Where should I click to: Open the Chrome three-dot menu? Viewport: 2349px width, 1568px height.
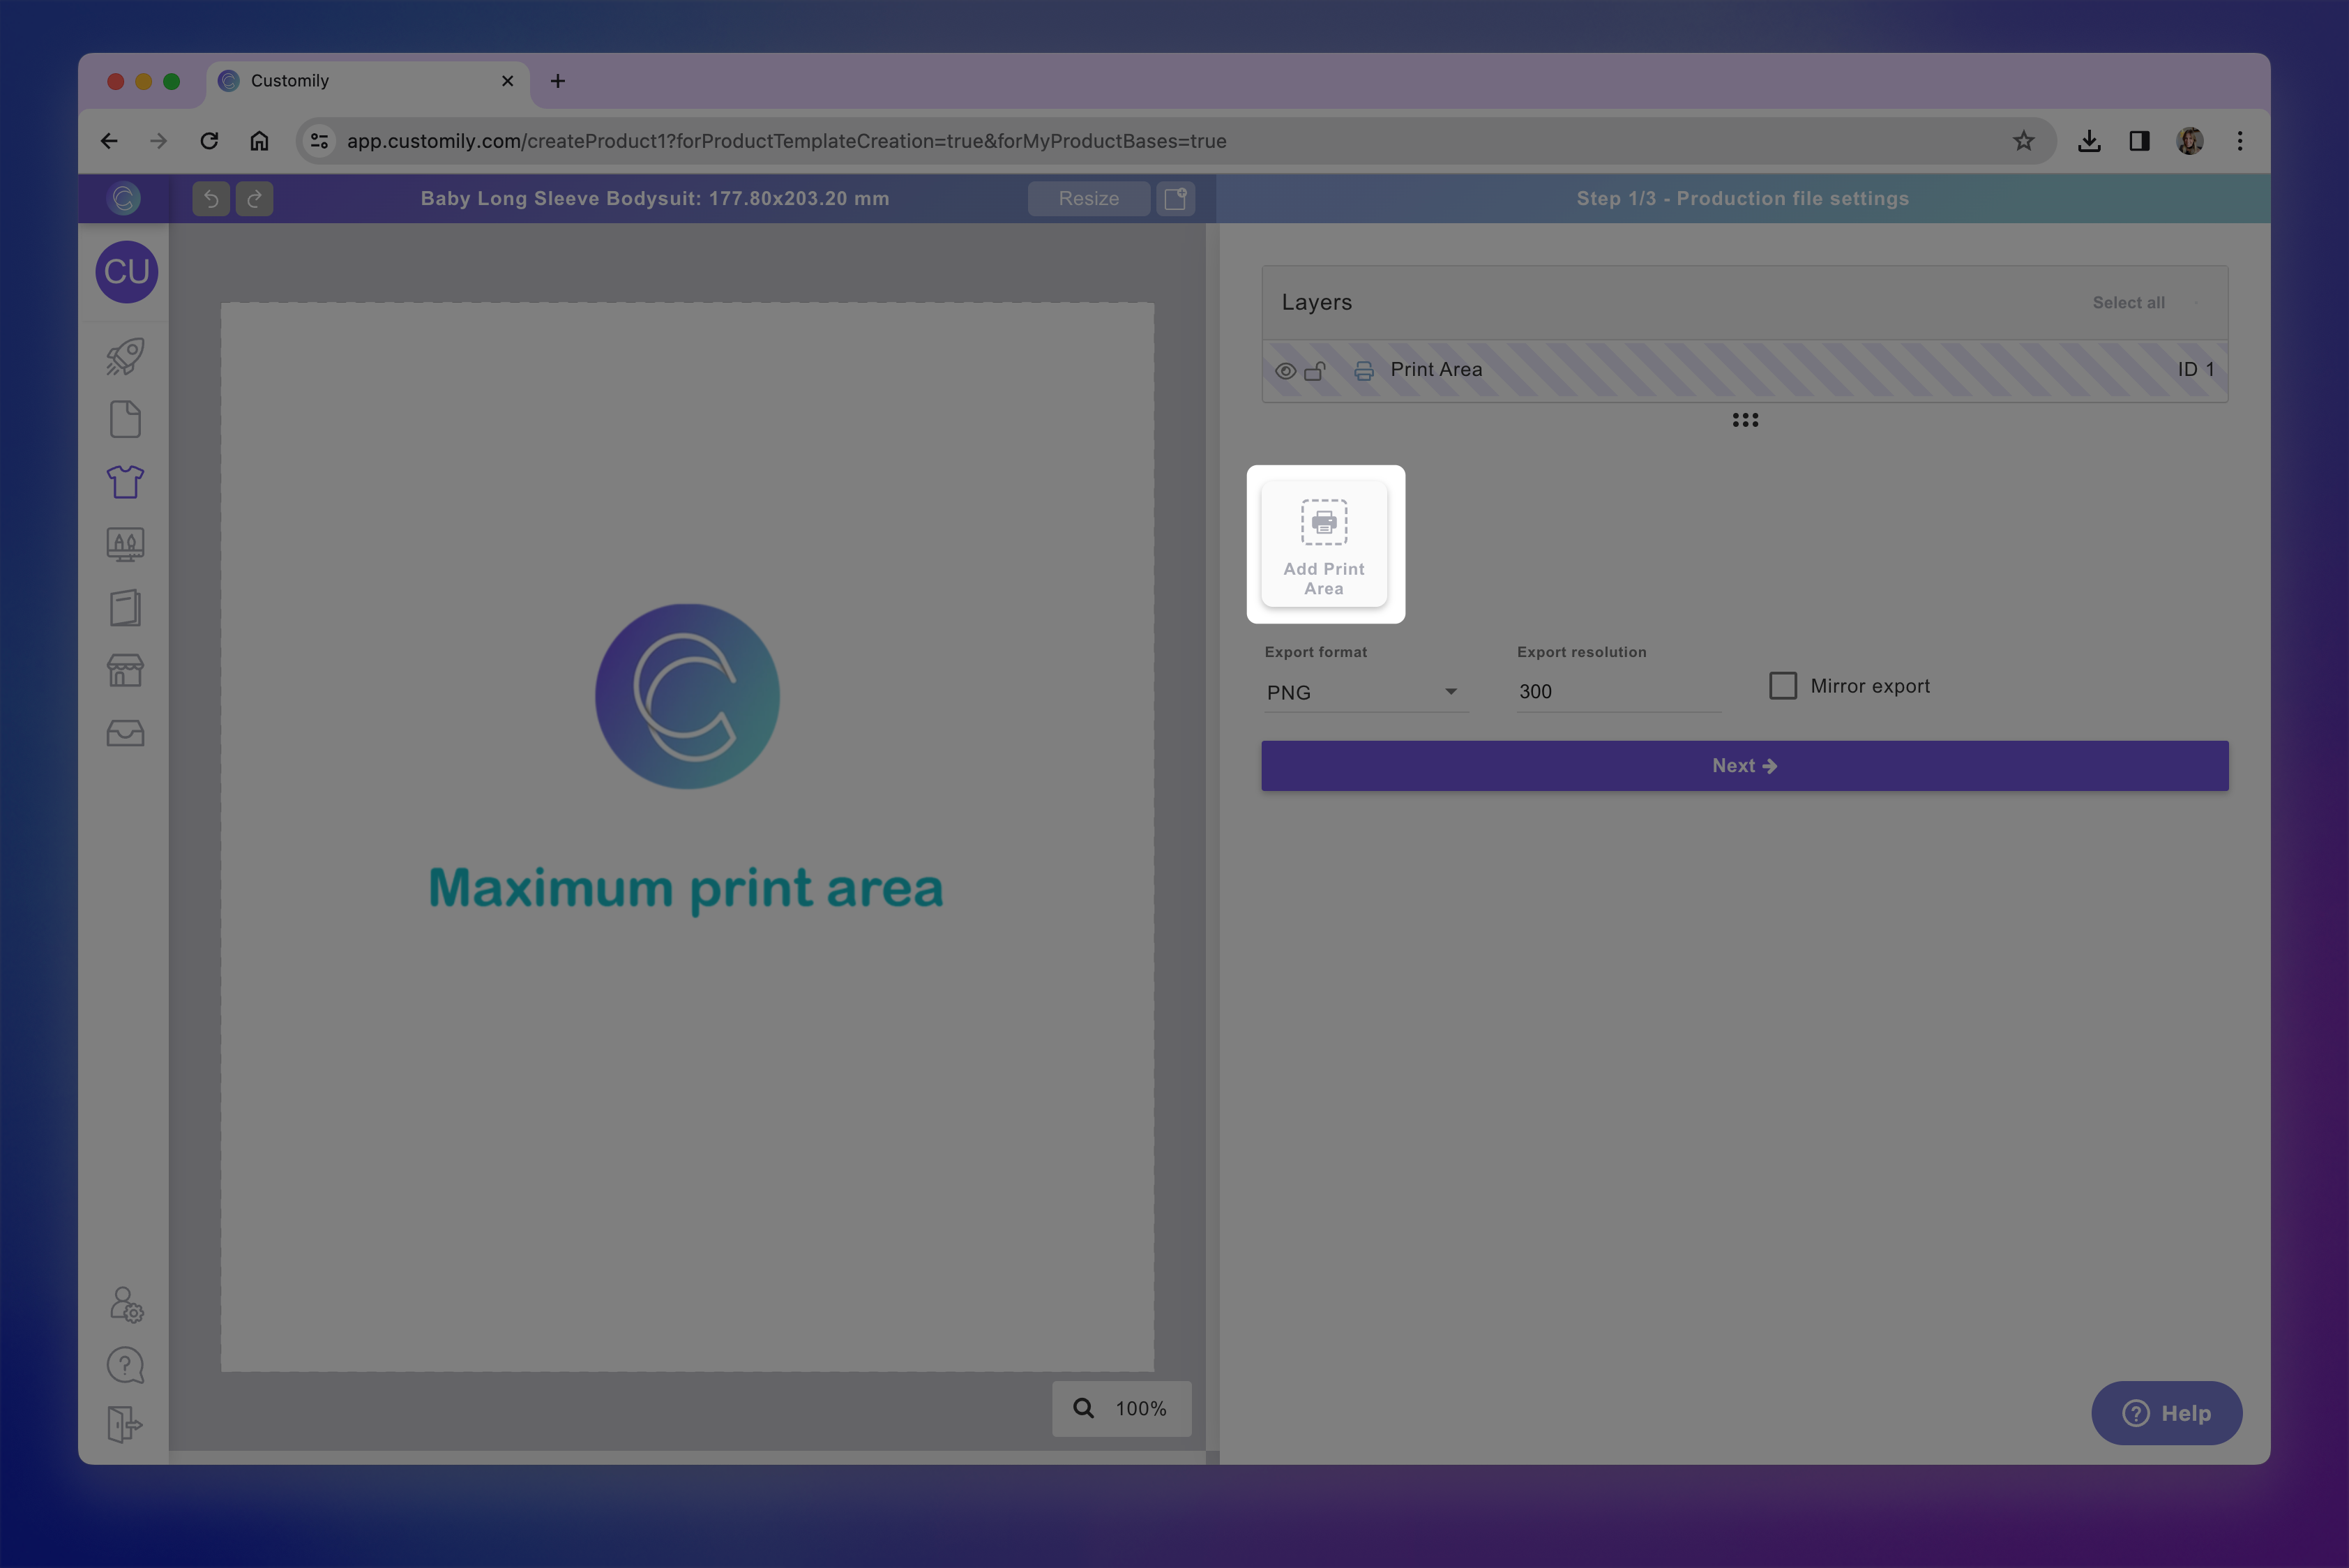(x=2239, y=141)
